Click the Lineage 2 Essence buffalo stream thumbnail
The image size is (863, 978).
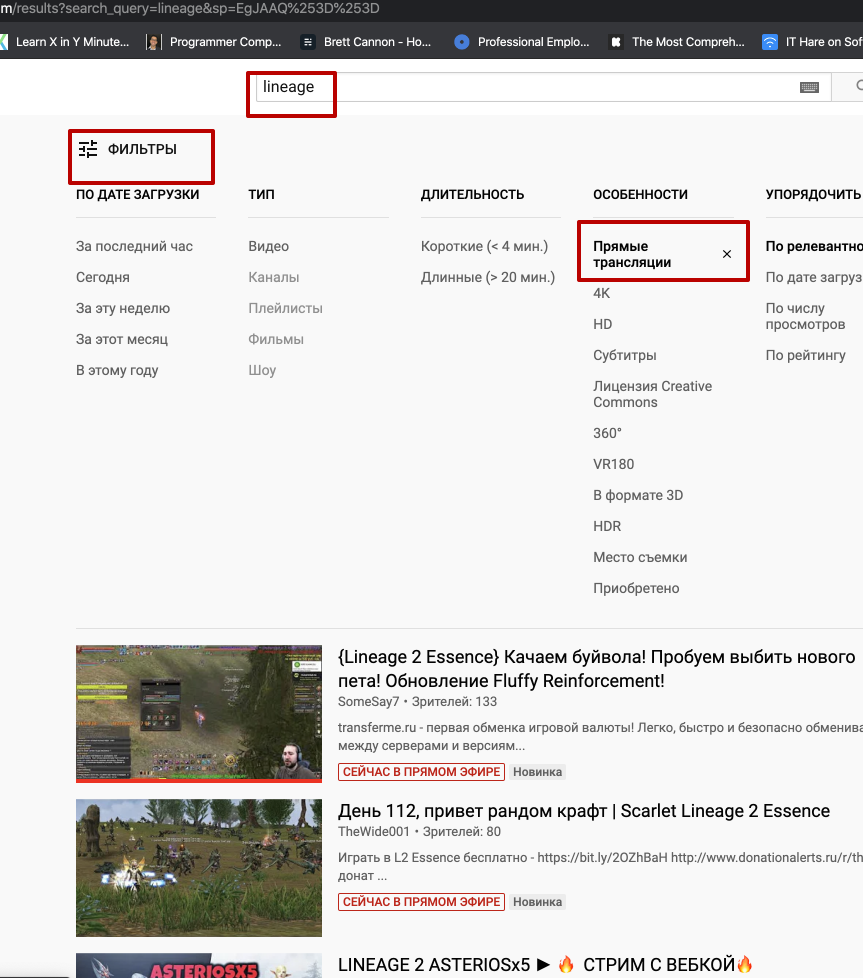pos(199,713)
